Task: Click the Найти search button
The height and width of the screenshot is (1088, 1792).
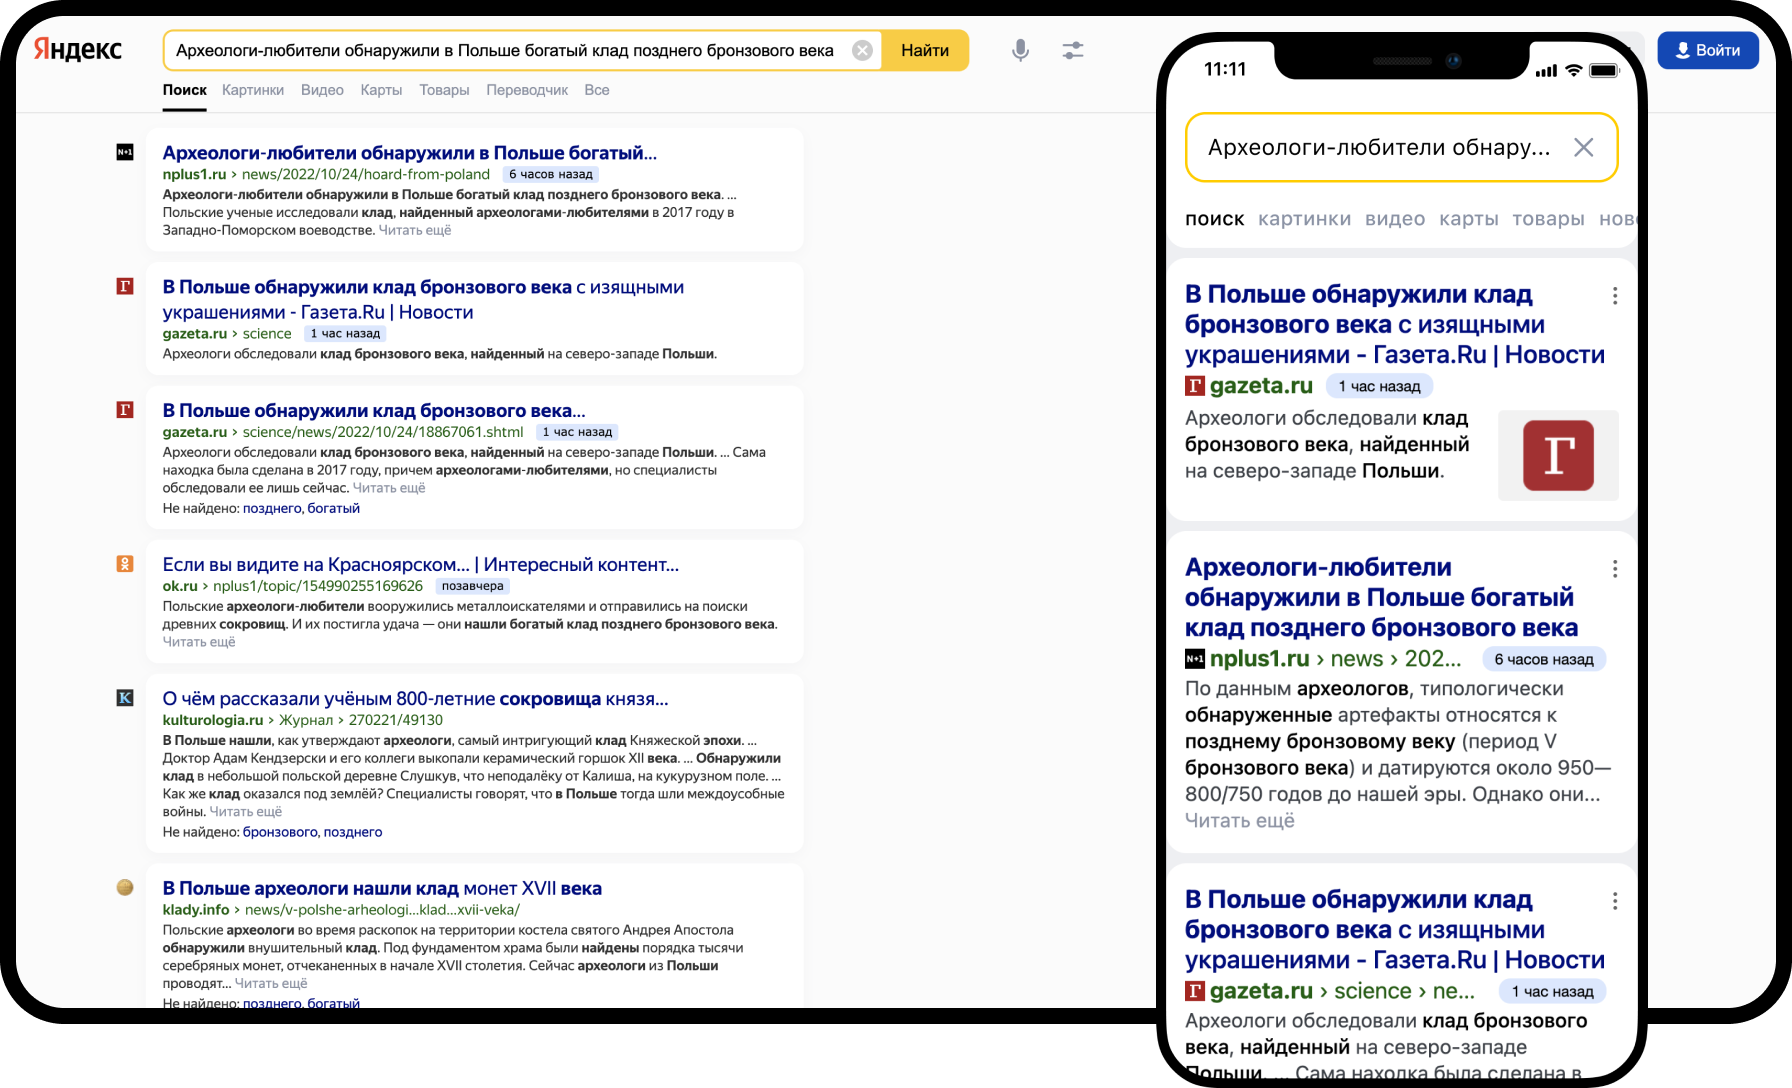Action: pos(925,50)
